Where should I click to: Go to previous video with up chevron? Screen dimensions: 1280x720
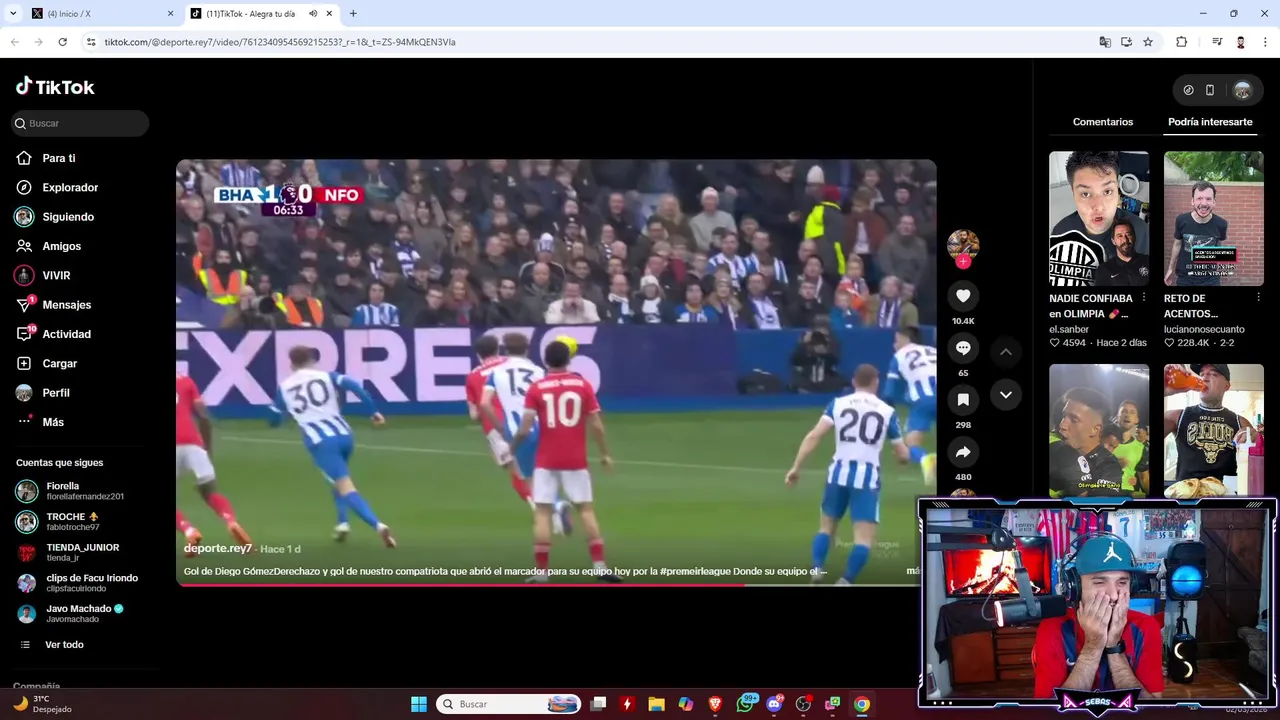tap(1006, 351)
